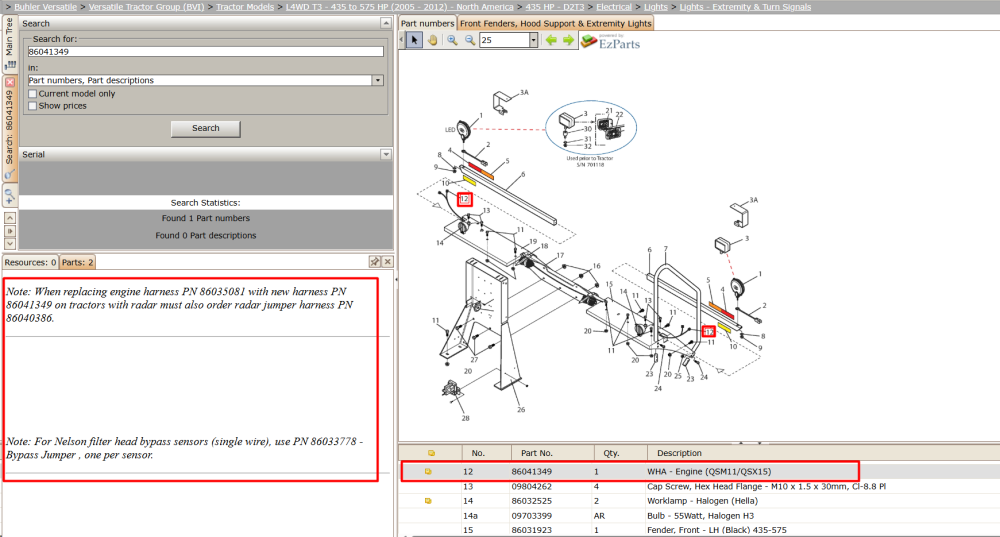Image resolution: width=1000 pixels, height=537 pixels.
Task: Open the Electrical breadcrumb link
Action: tap(614, 6)
